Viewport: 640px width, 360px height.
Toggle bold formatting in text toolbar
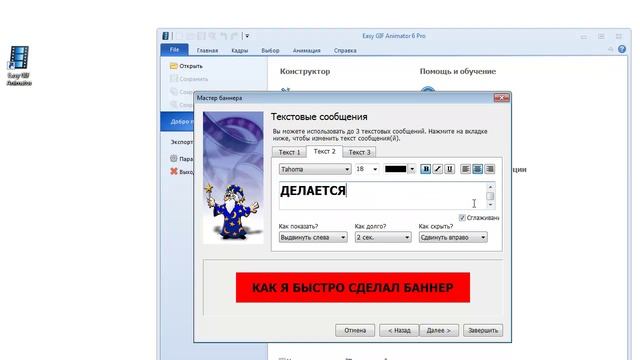coord(425,169)
